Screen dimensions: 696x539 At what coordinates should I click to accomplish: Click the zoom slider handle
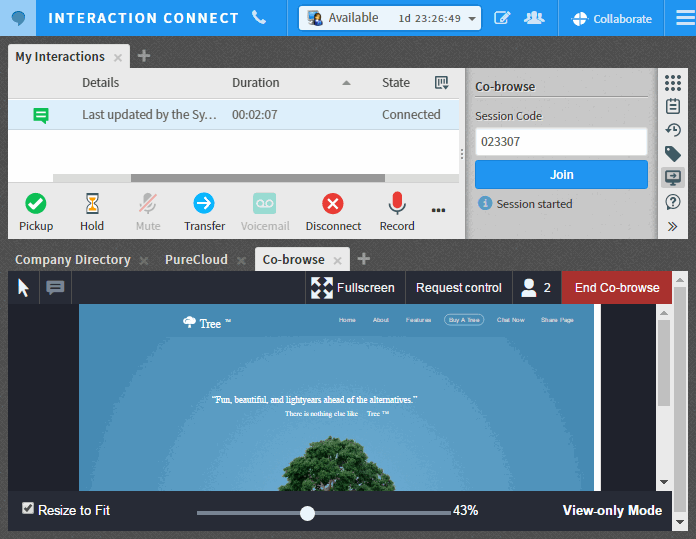(308, 513)
